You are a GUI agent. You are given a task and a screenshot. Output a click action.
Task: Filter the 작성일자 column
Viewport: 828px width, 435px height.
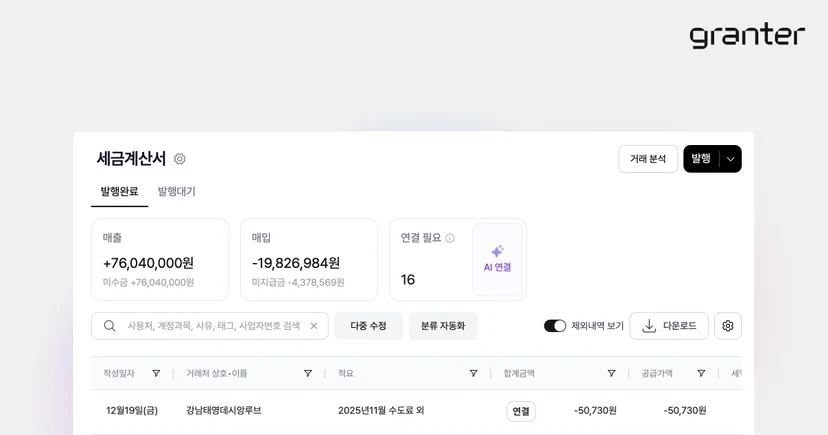[x=156, y=373]
